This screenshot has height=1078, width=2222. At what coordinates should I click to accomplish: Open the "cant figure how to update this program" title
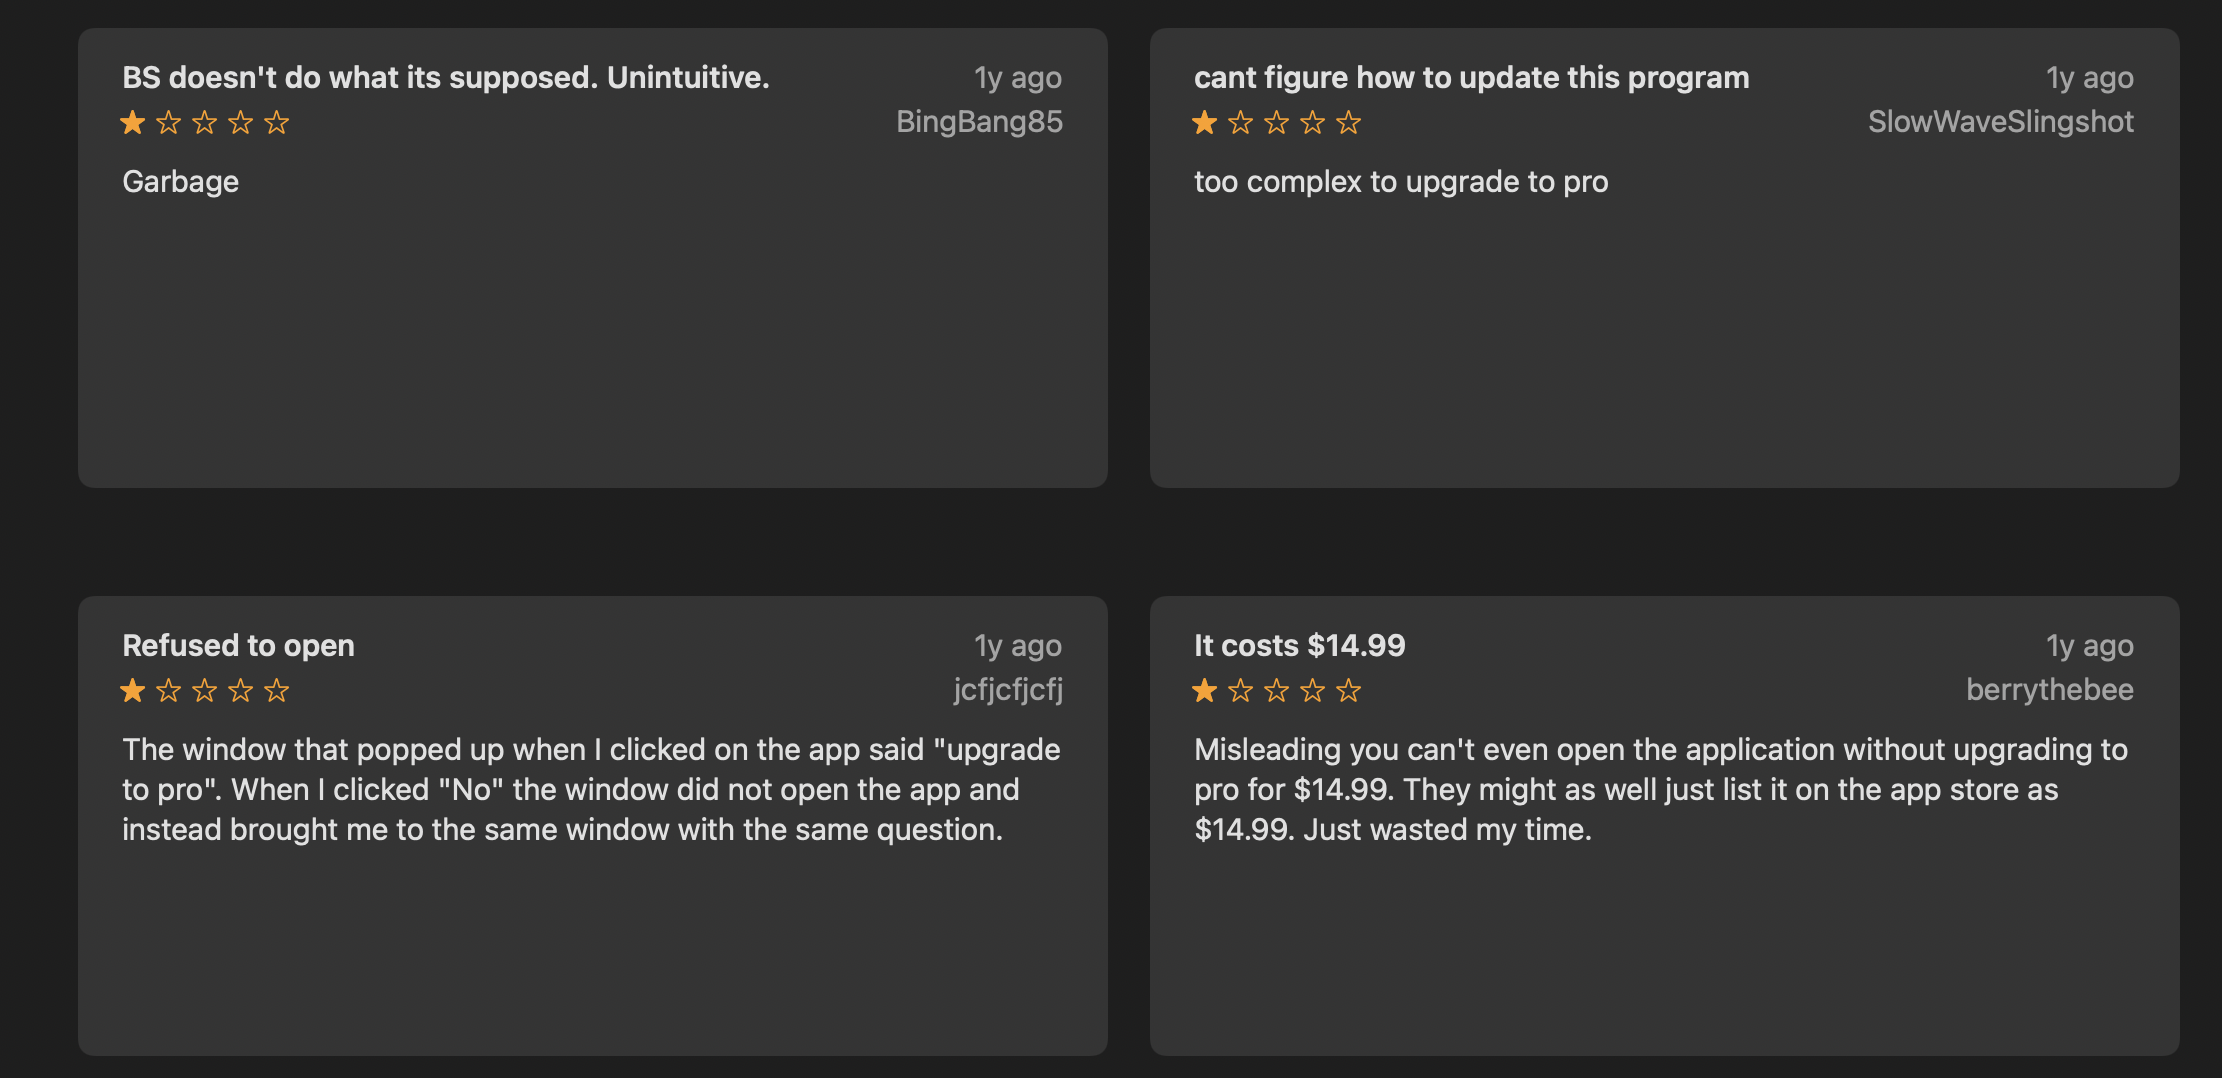click(1471, 78)
